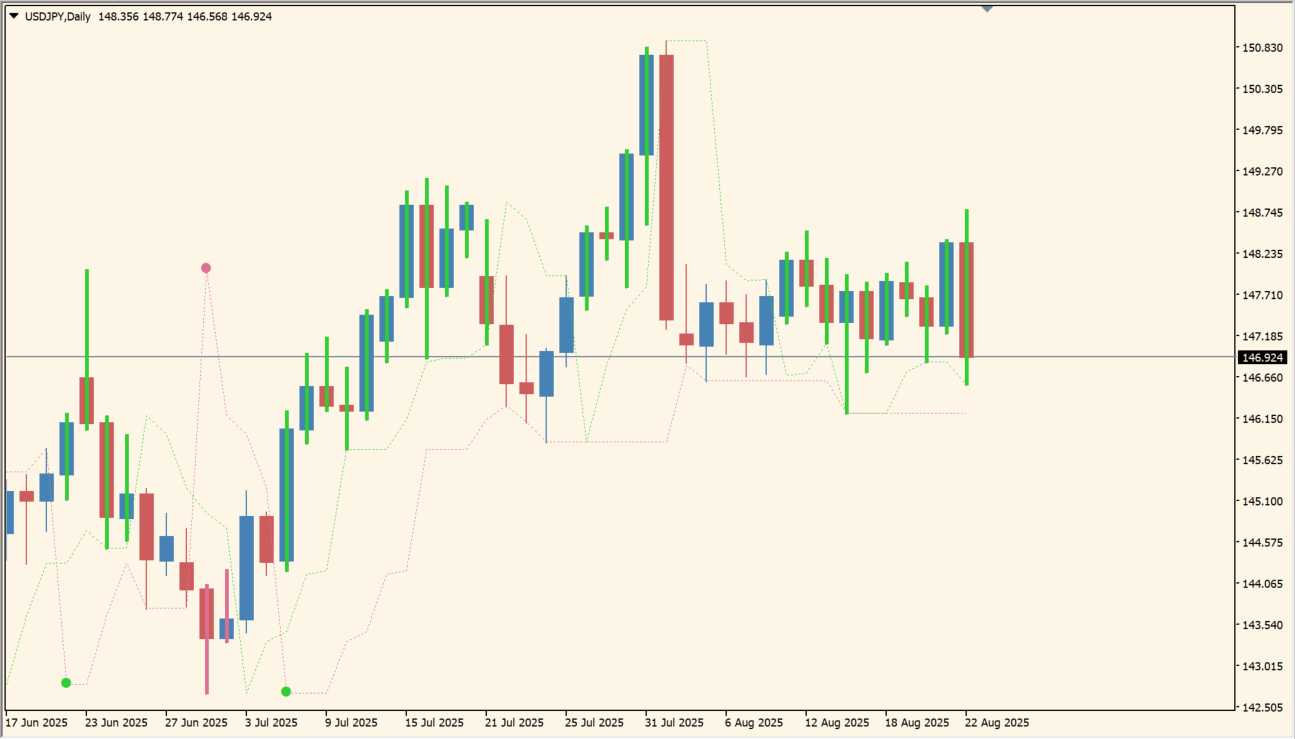Click the 15 Jul 2025 date label
1295x739 pixels.
coord(435,723)
